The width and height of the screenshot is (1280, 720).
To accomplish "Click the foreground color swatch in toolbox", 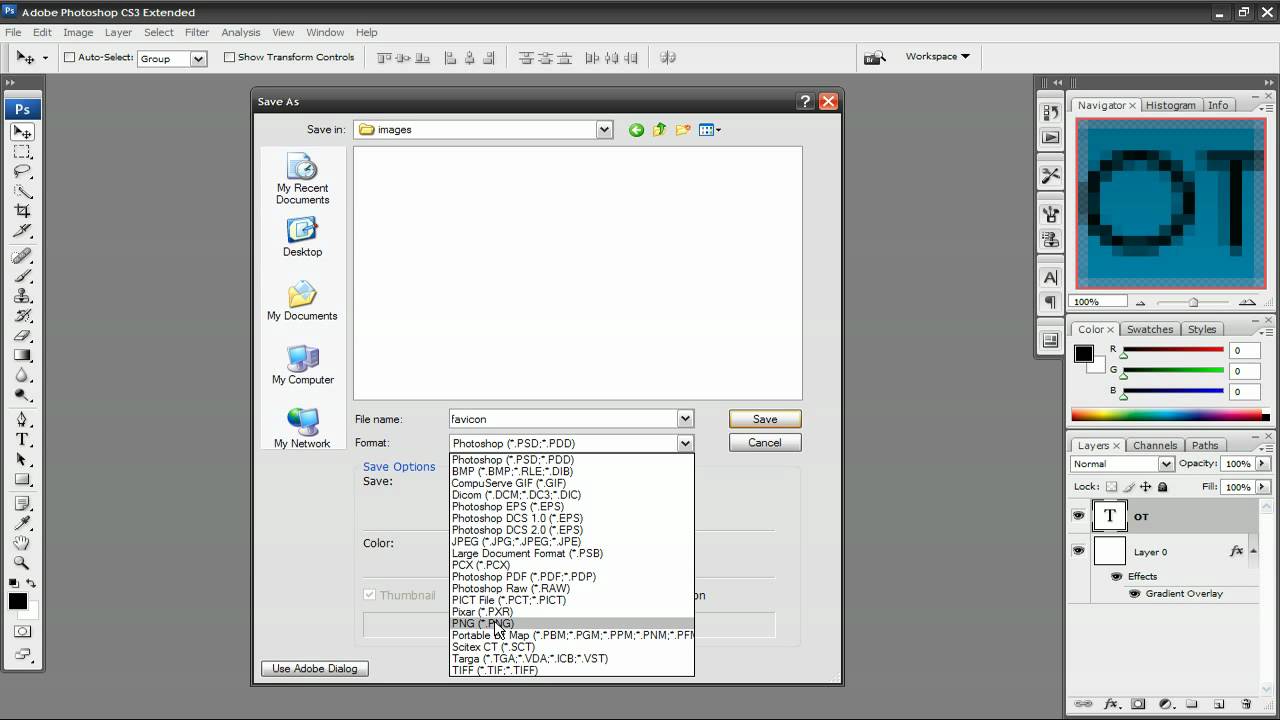I will tap(18, 601).
